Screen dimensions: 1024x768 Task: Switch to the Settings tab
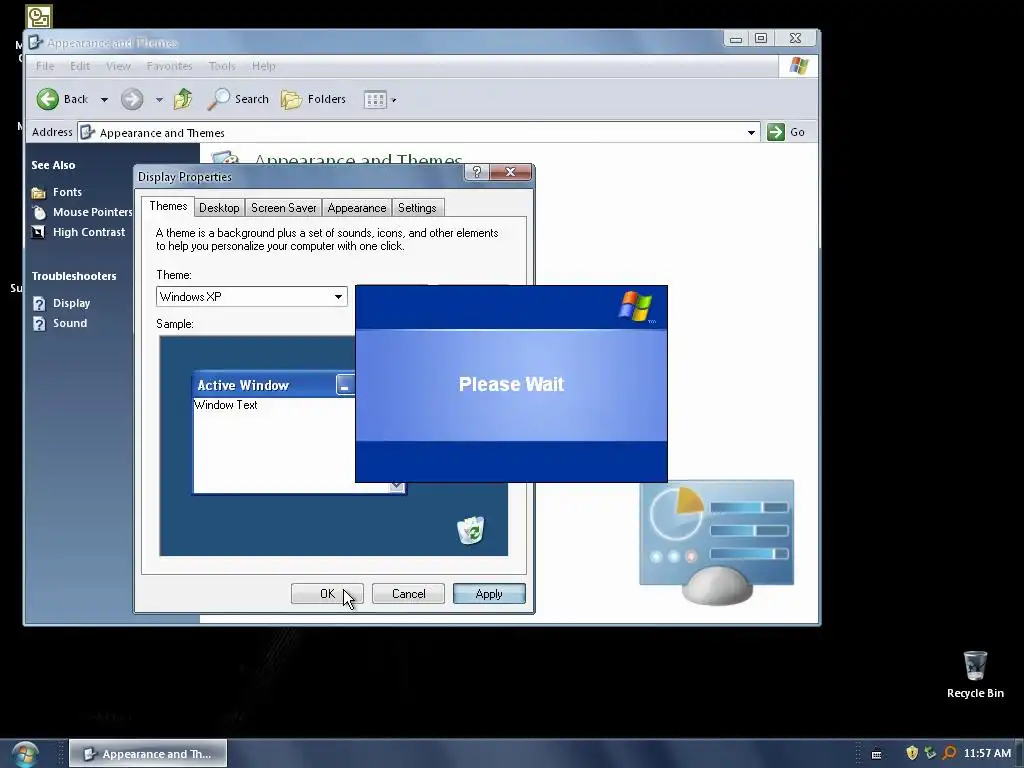pyautogui.click(x=417, y=208)
